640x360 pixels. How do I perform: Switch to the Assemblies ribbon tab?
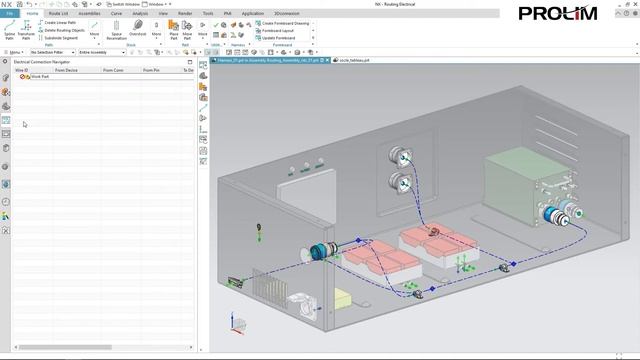coord(89,13)
